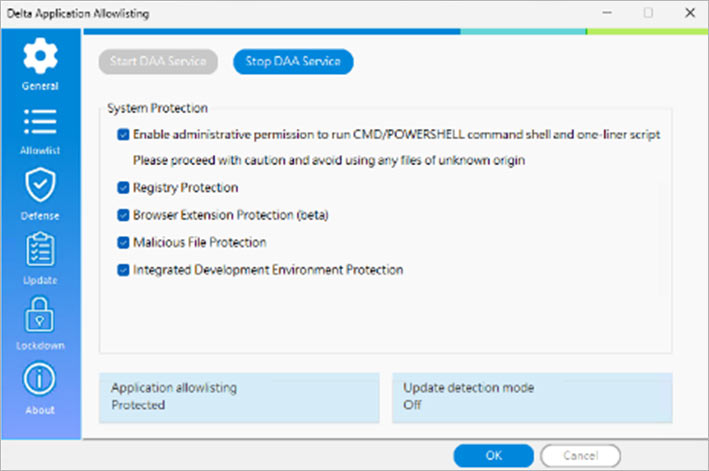Click the Start DAA Service button
The height and width of the screenshot is (471, 709).
(159, 62)
